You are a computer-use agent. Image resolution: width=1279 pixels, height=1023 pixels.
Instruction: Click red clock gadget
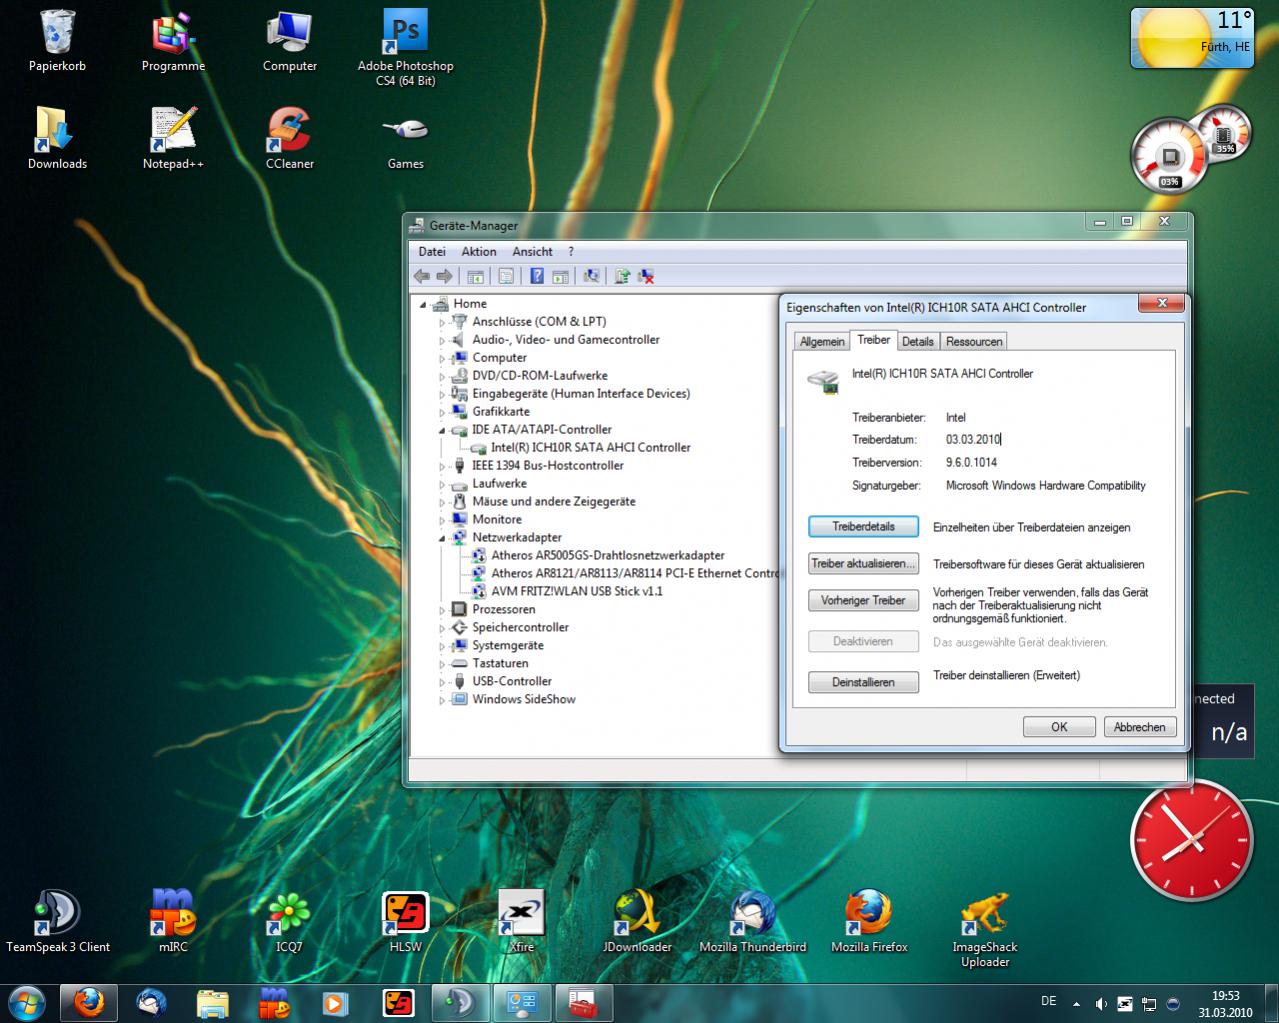pyautogui.click(x=1191, y=841)
